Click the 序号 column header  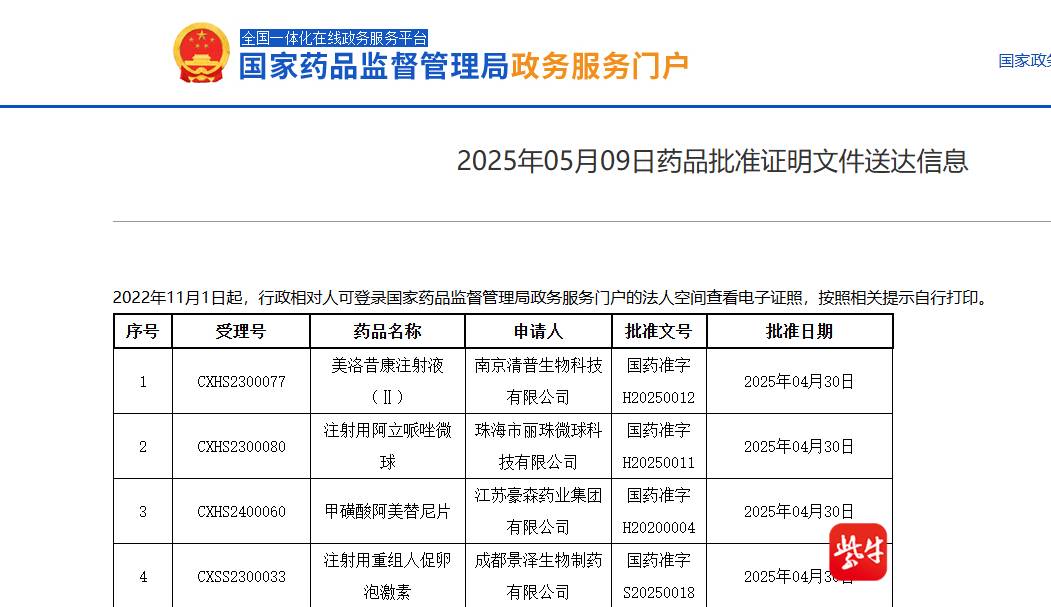(143, 331)
